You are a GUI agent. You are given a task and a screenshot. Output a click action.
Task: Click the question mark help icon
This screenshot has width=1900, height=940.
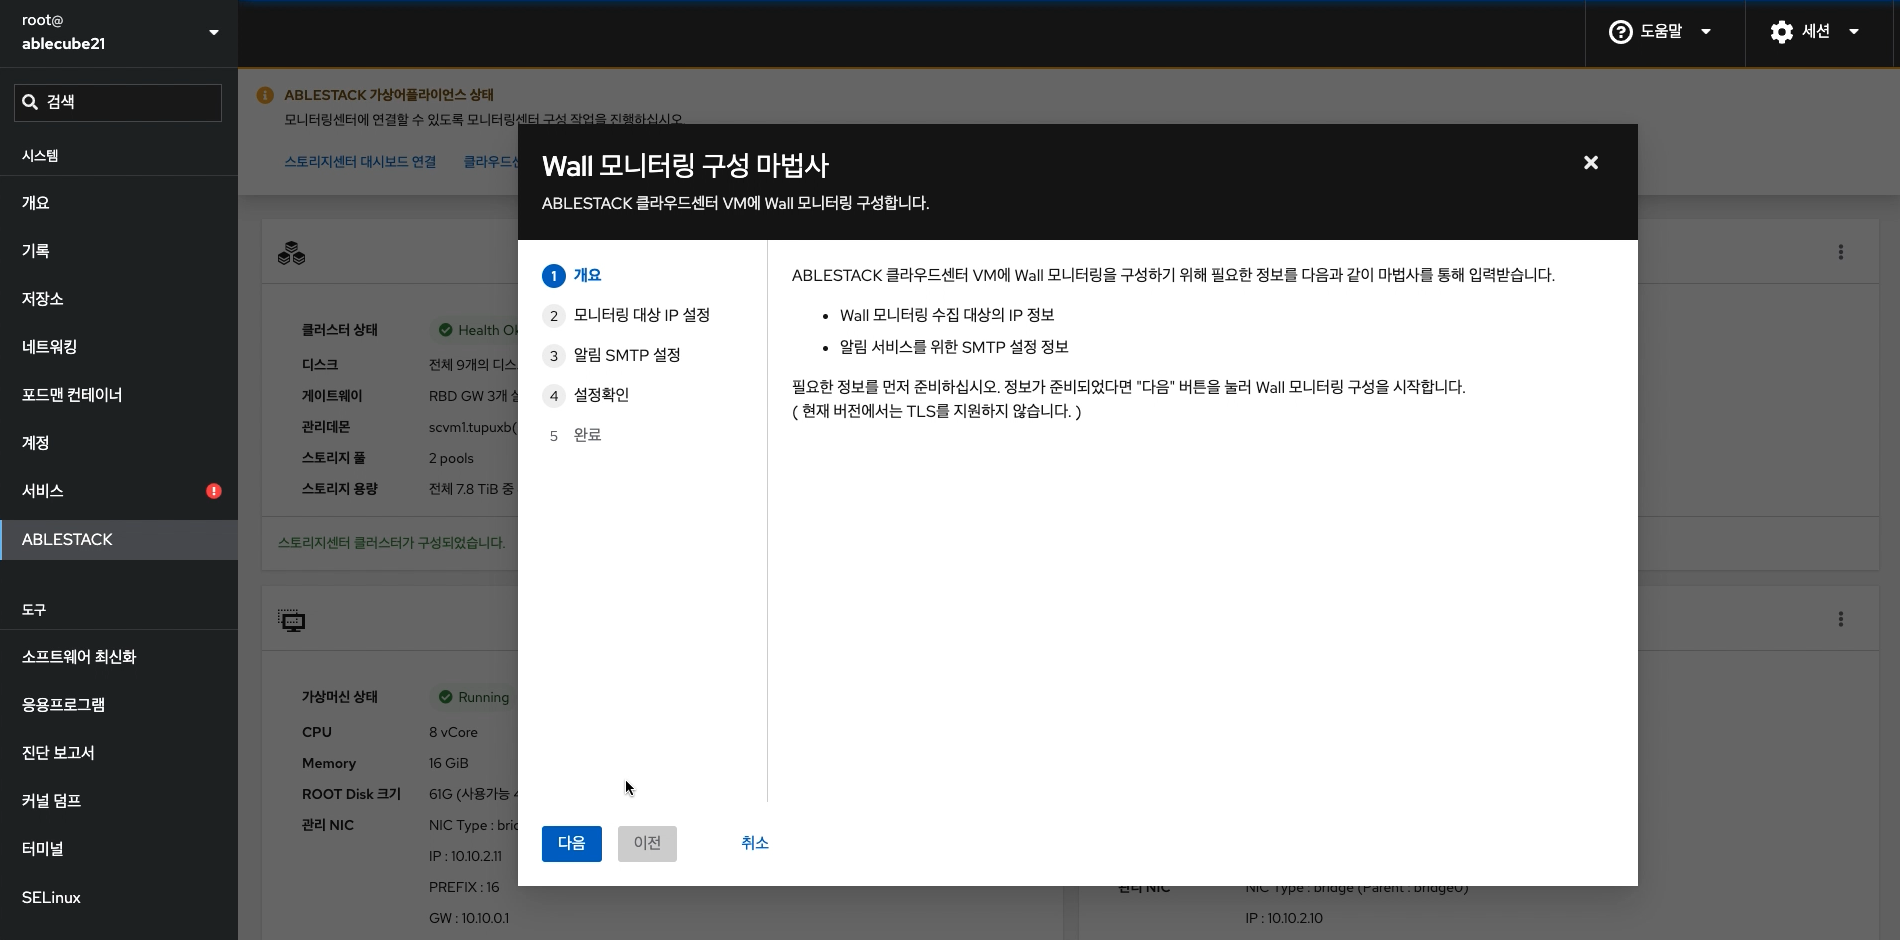click(x=1620, y=32)
